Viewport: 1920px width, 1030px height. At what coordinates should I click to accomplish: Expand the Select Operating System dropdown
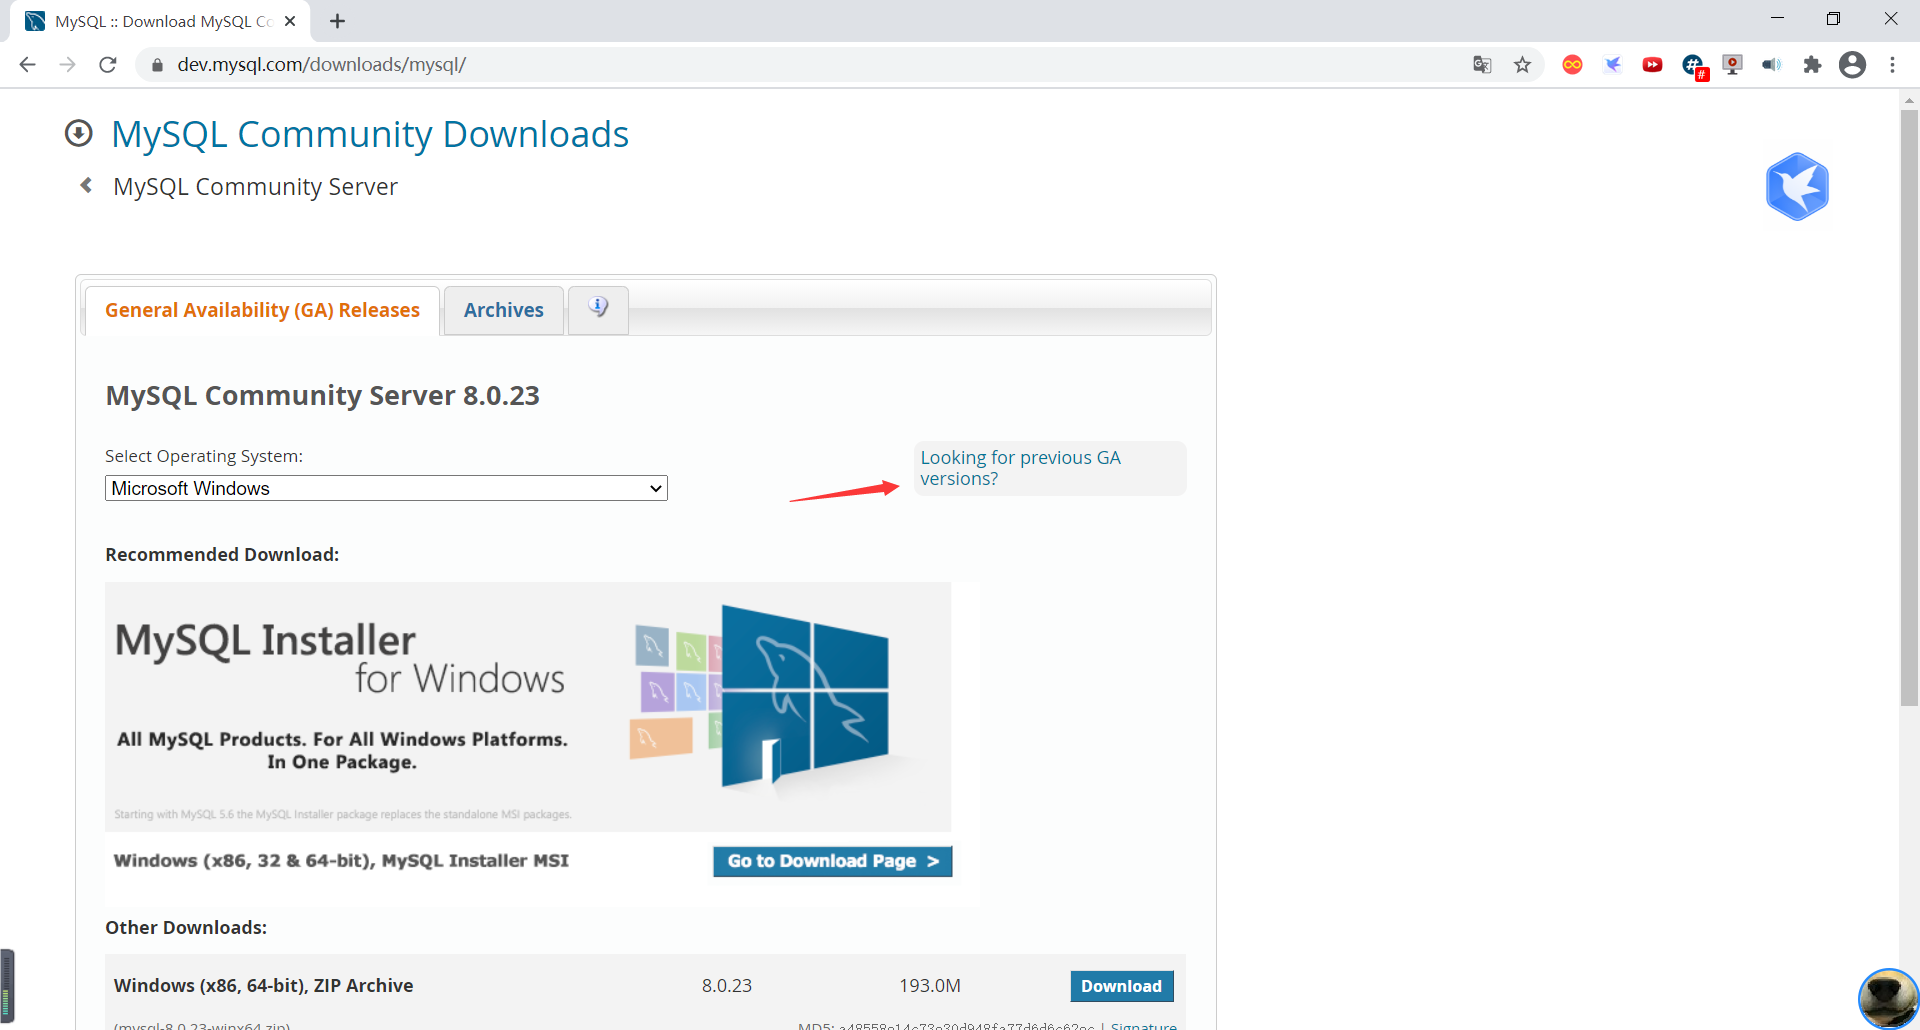point(386,488)
